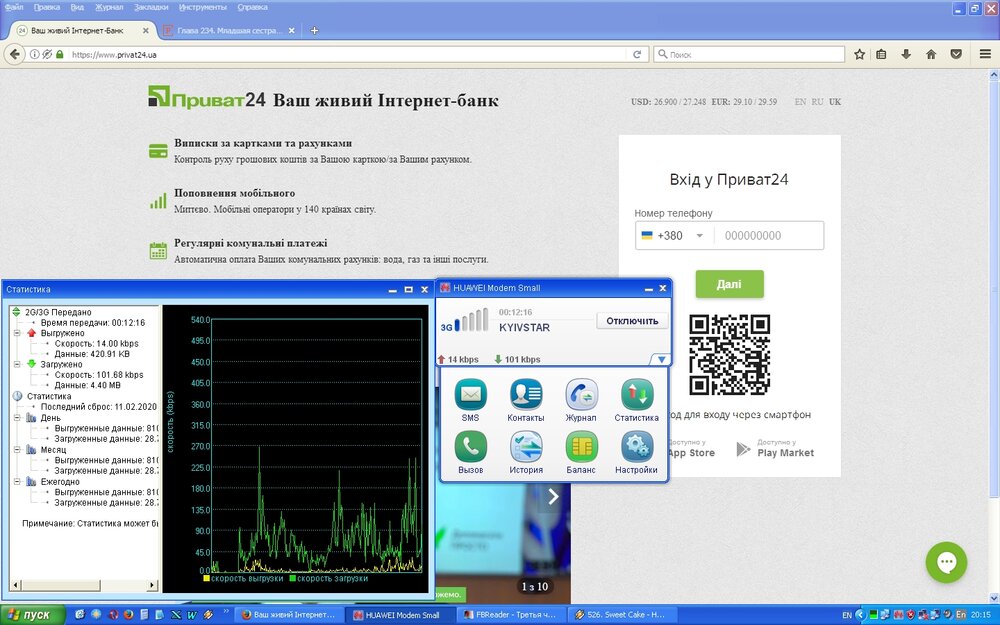The height and width of the screenshot is (625, 1000).
Task: Collapse the День statistics node
Action: tap(17, 418)
